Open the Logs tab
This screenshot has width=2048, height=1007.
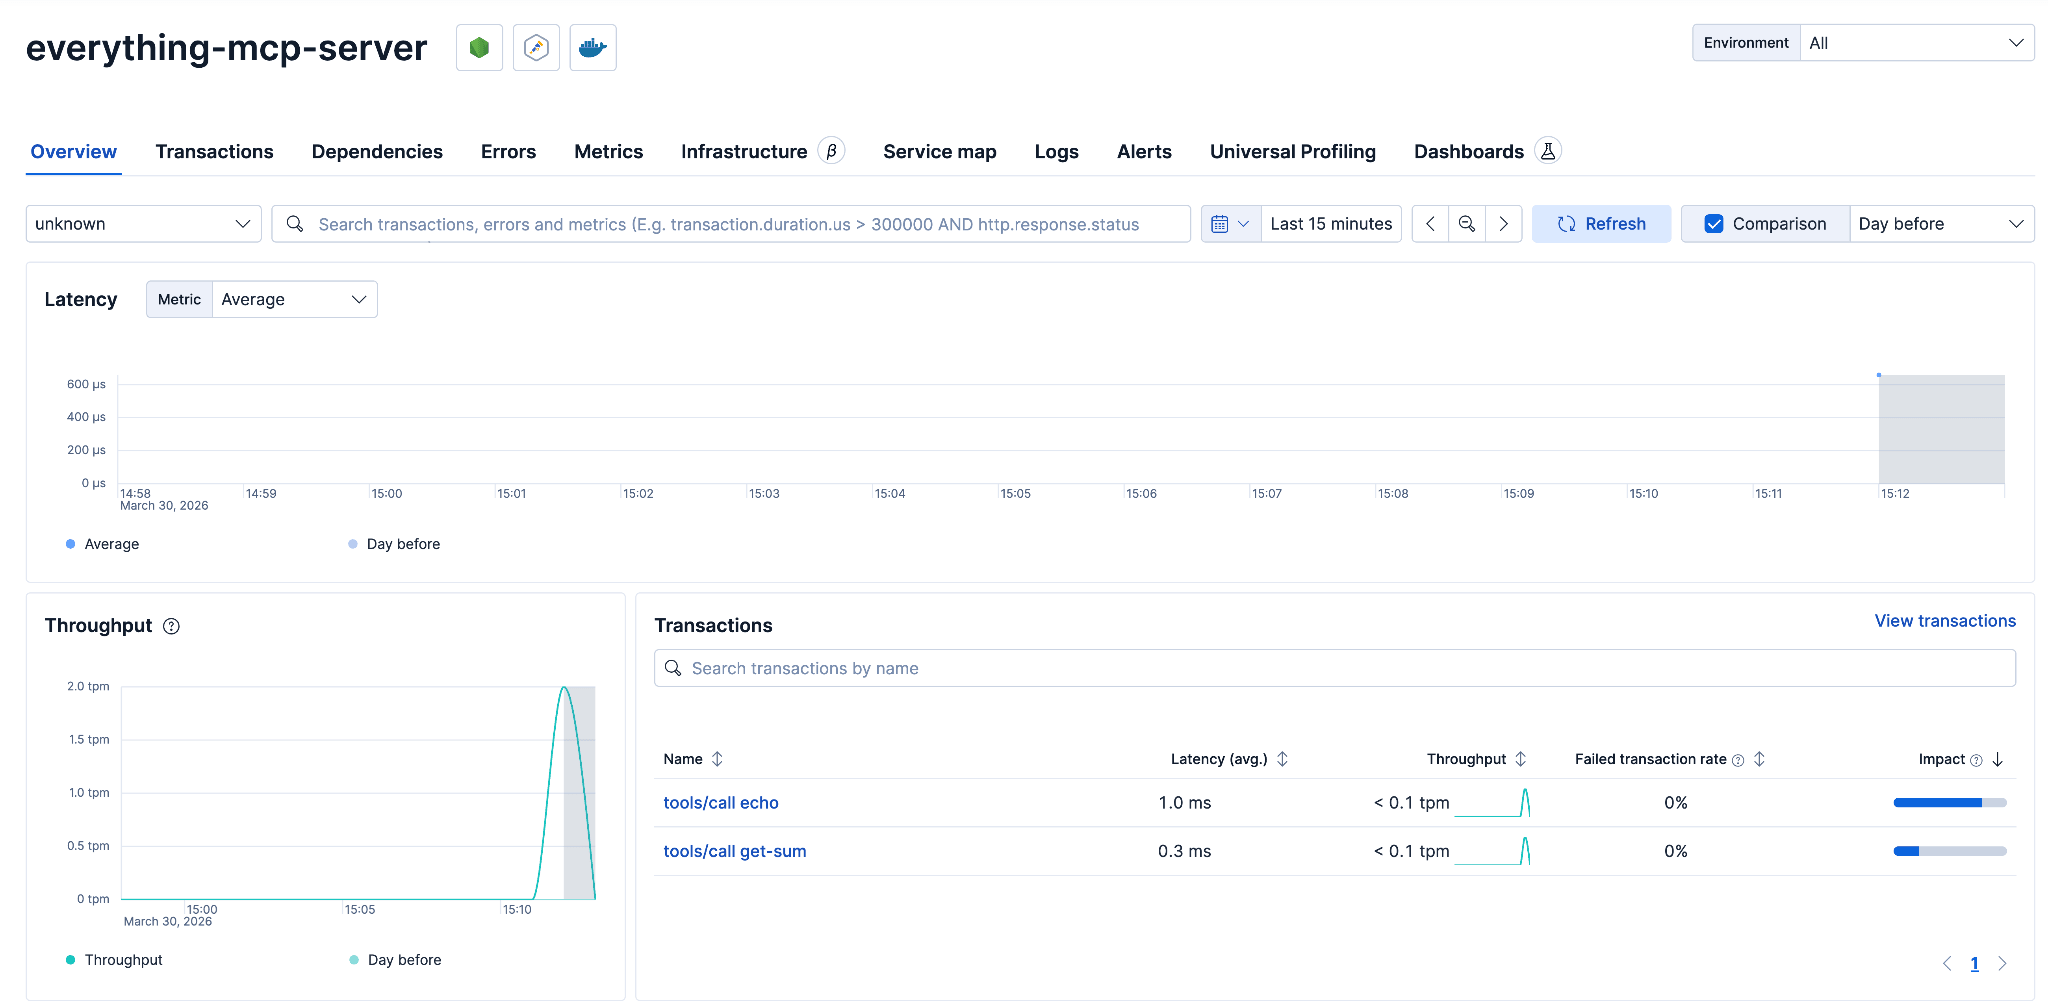(x=1056, y=152)
